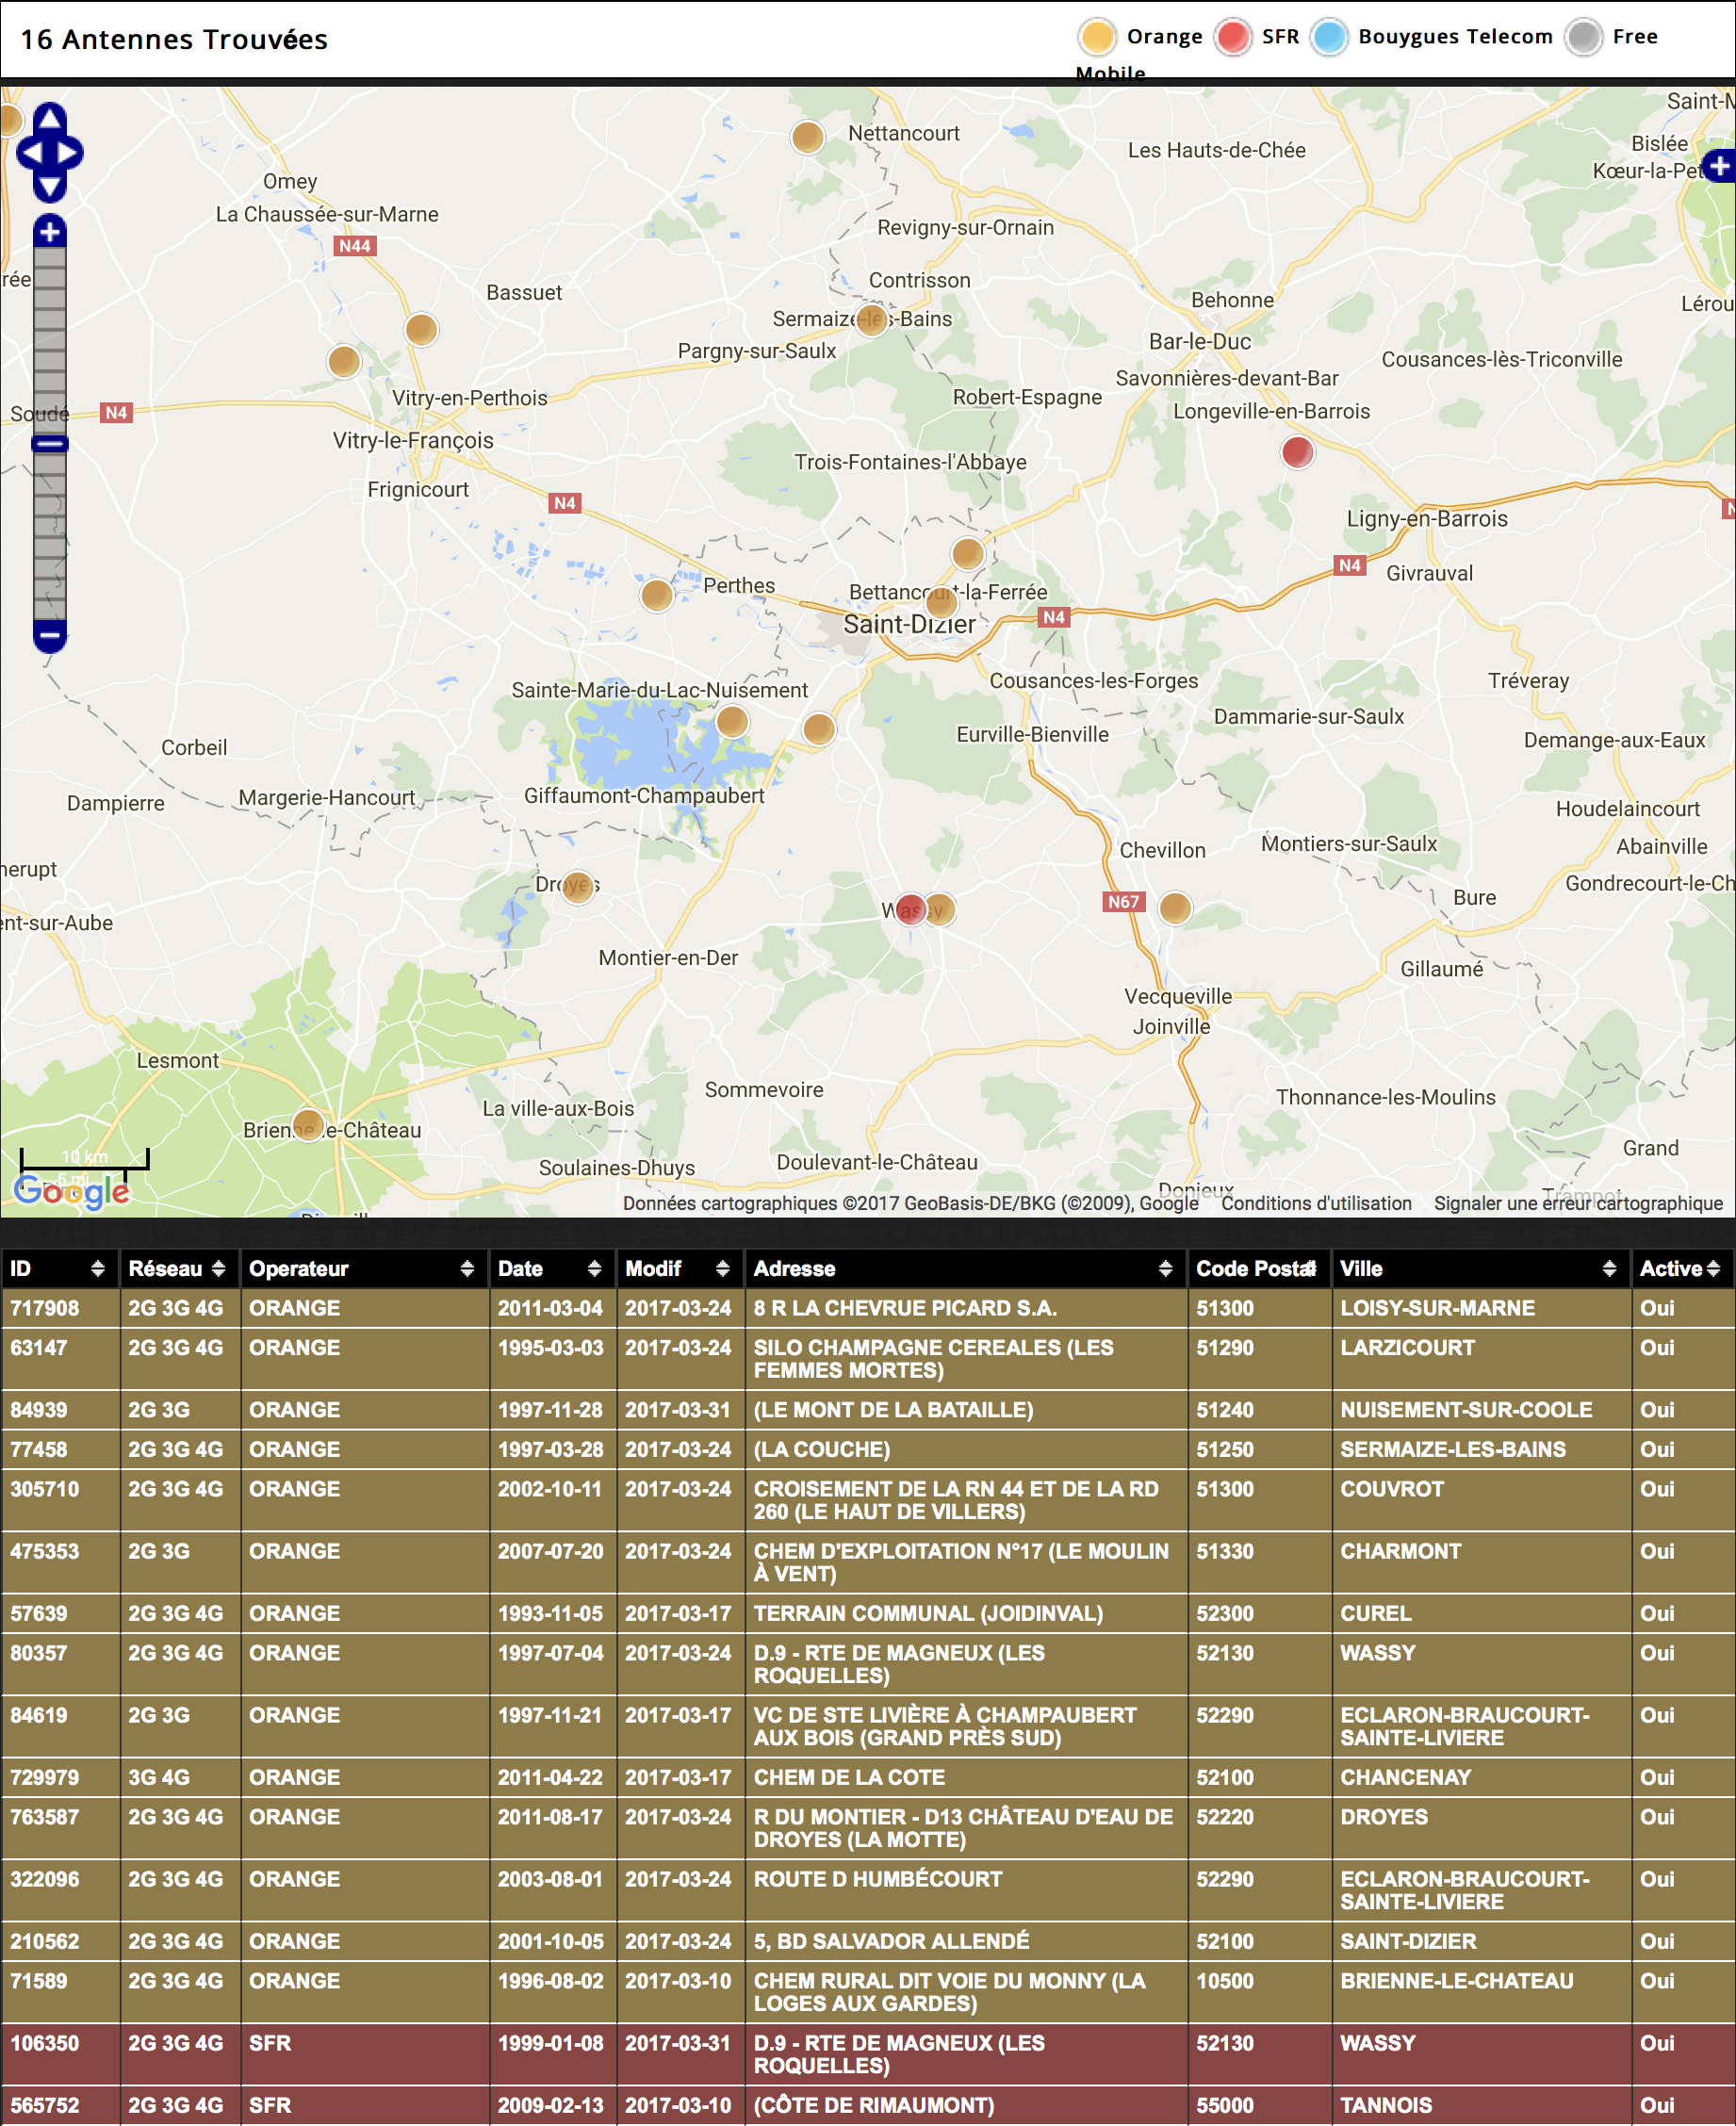Click city TANNOIS cell
The height and width of the screenshot is (2126, 1736).
[x=1481, y=2106]
